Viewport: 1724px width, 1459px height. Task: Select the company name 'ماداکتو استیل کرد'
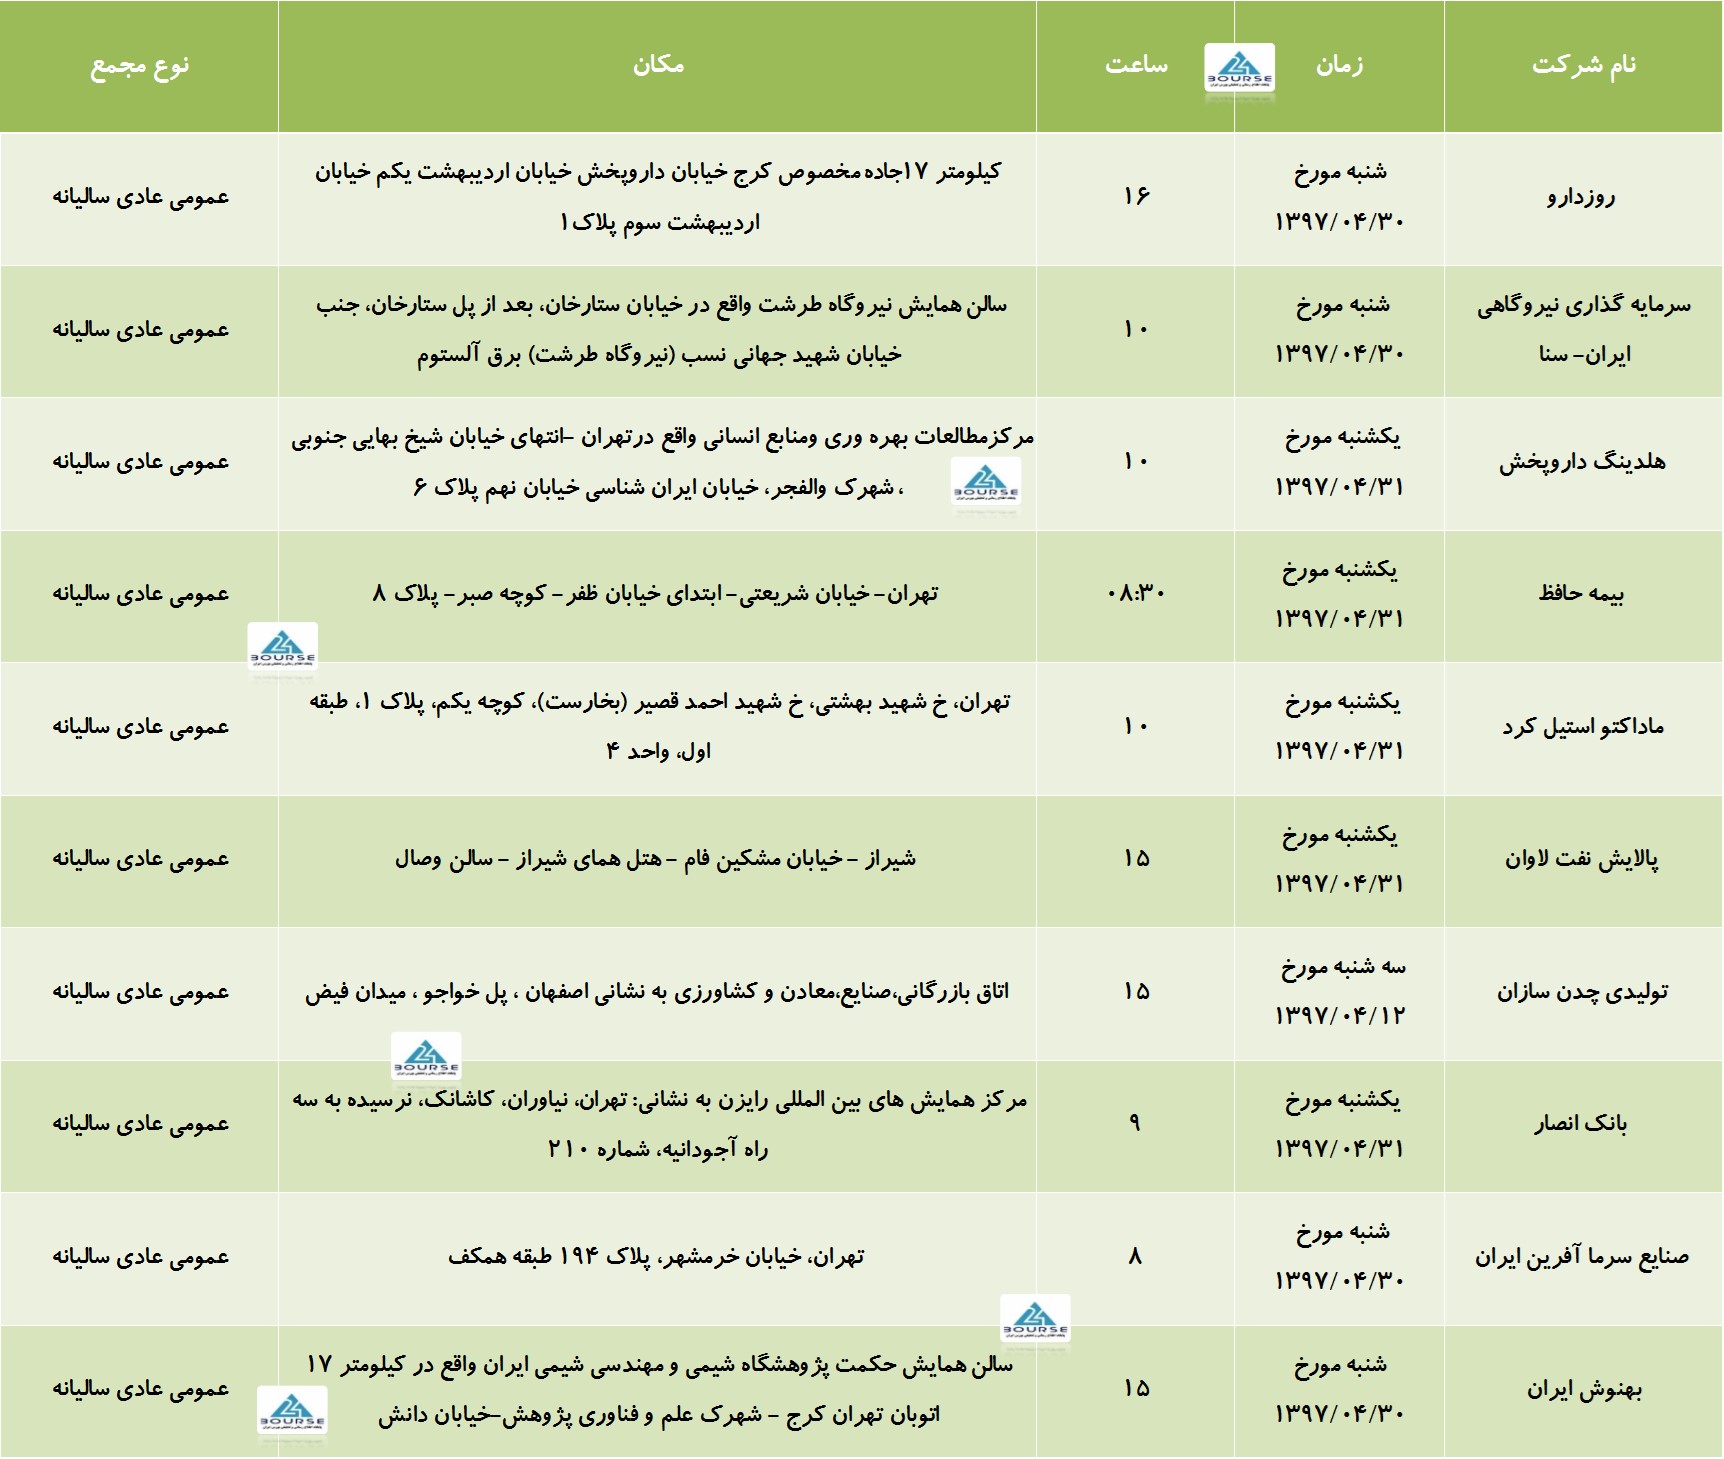[x=1583, y=727]
